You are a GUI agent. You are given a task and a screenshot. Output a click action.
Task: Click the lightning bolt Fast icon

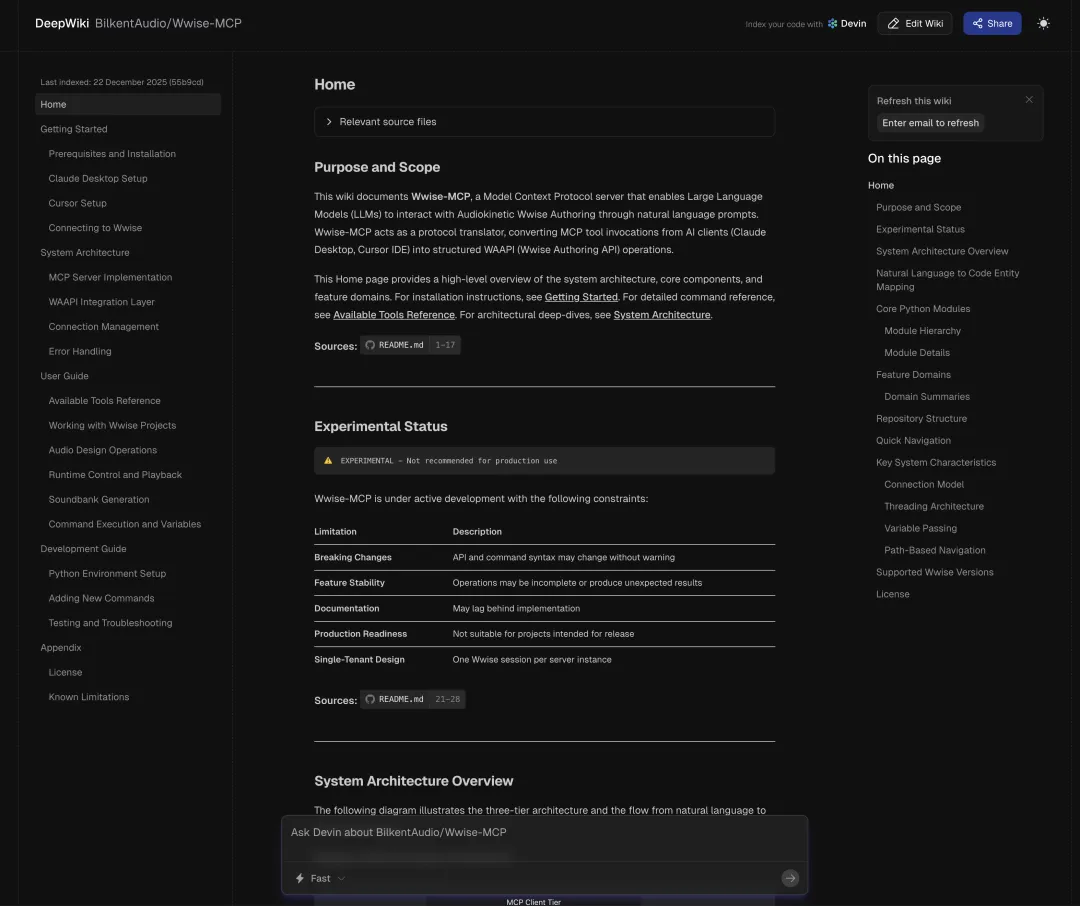pos(300,878)
